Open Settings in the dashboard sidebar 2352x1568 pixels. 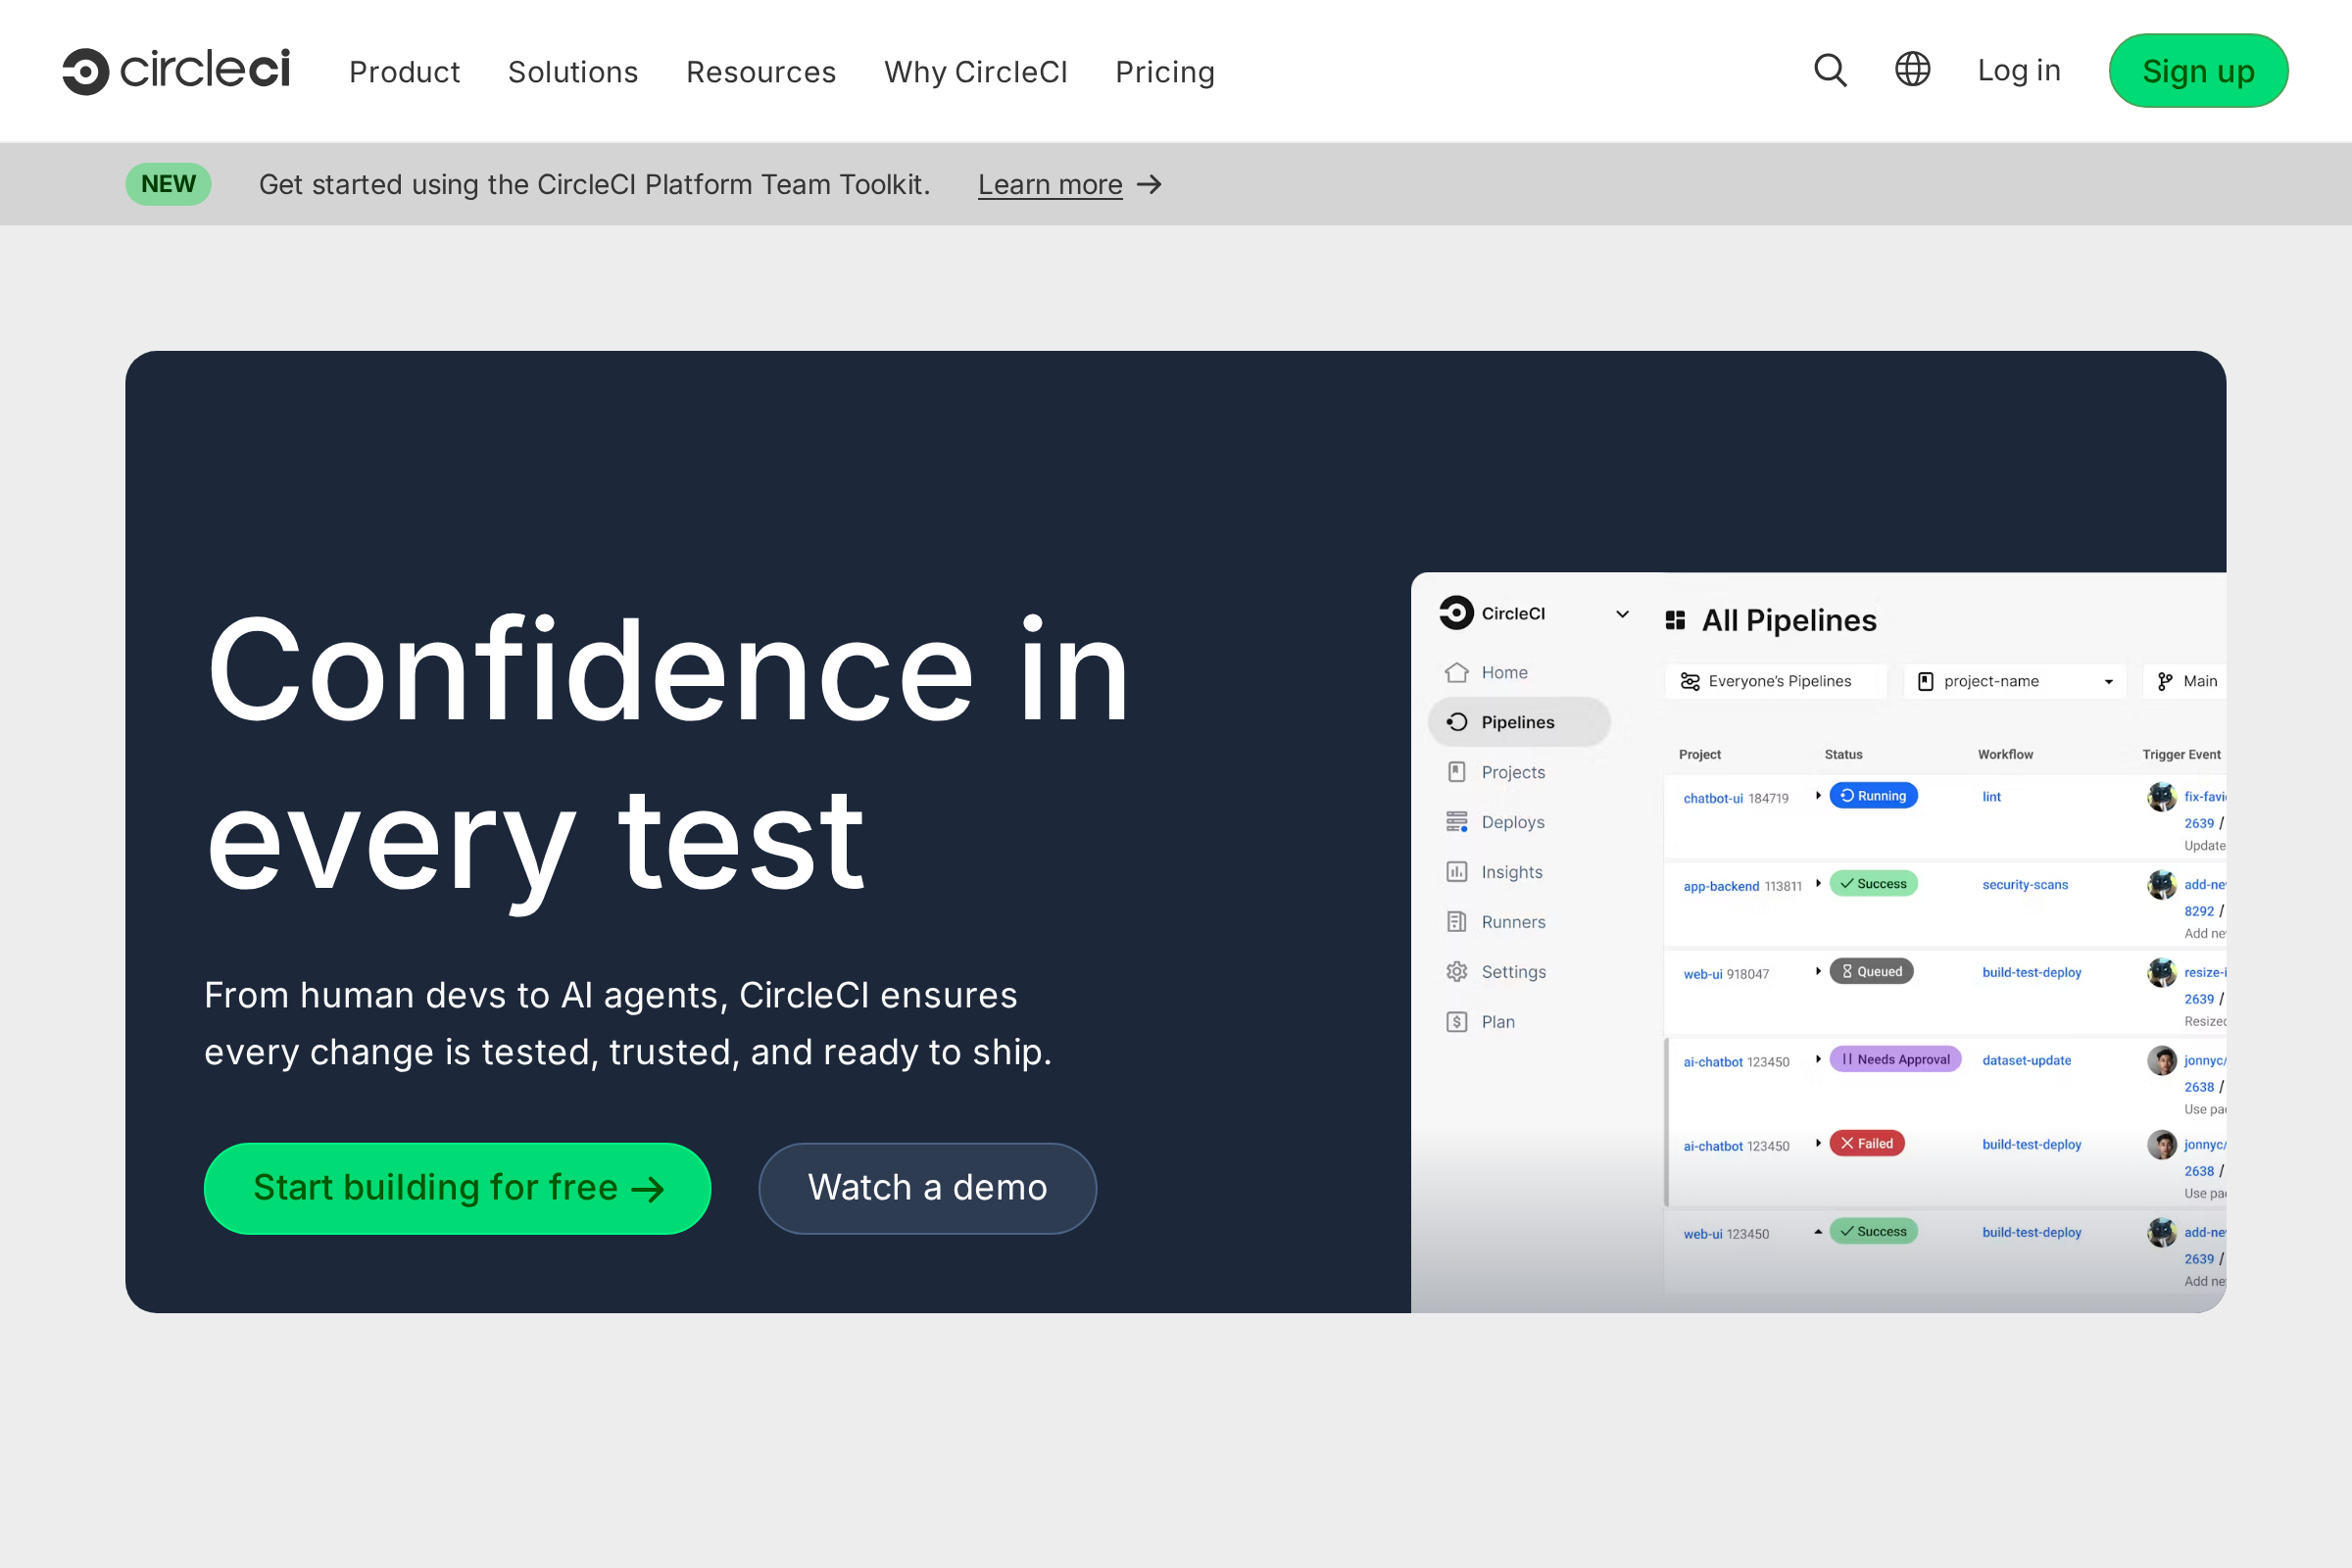tap(1457, 971)
